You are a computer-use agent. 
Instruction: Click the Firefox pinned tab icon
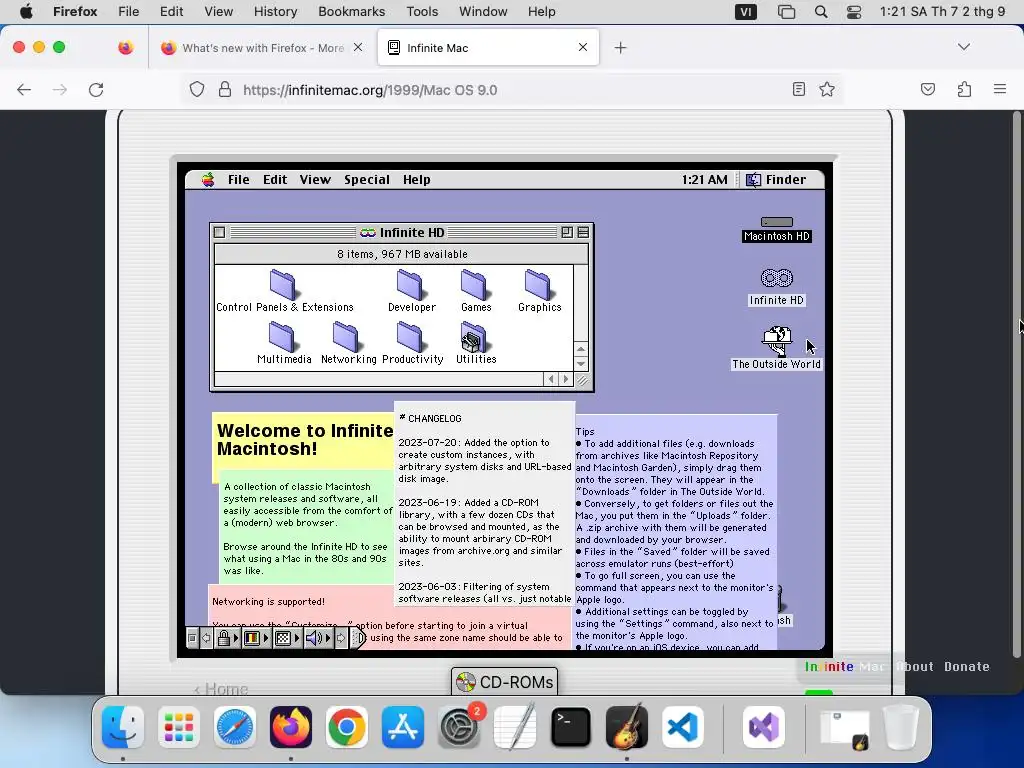point(125,48)
